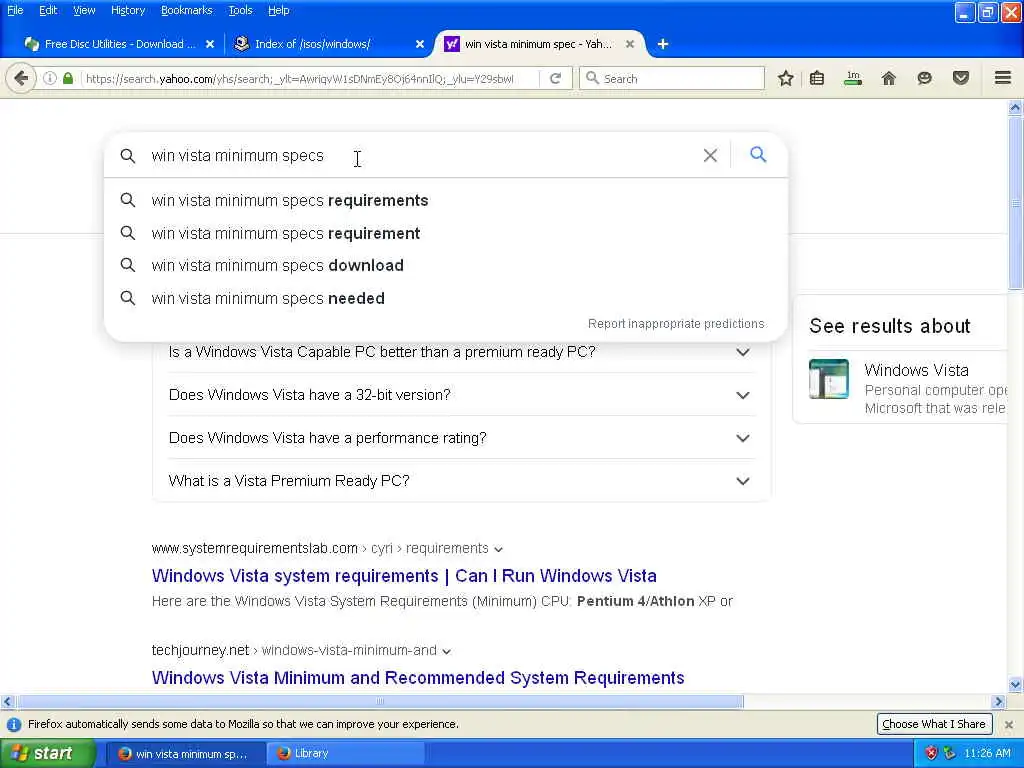Expand 'Does Windows Vista have a performance rating?'
The width and height of the screenshot is (1024, 768).
pyautogui.click(x=462, y=438)
